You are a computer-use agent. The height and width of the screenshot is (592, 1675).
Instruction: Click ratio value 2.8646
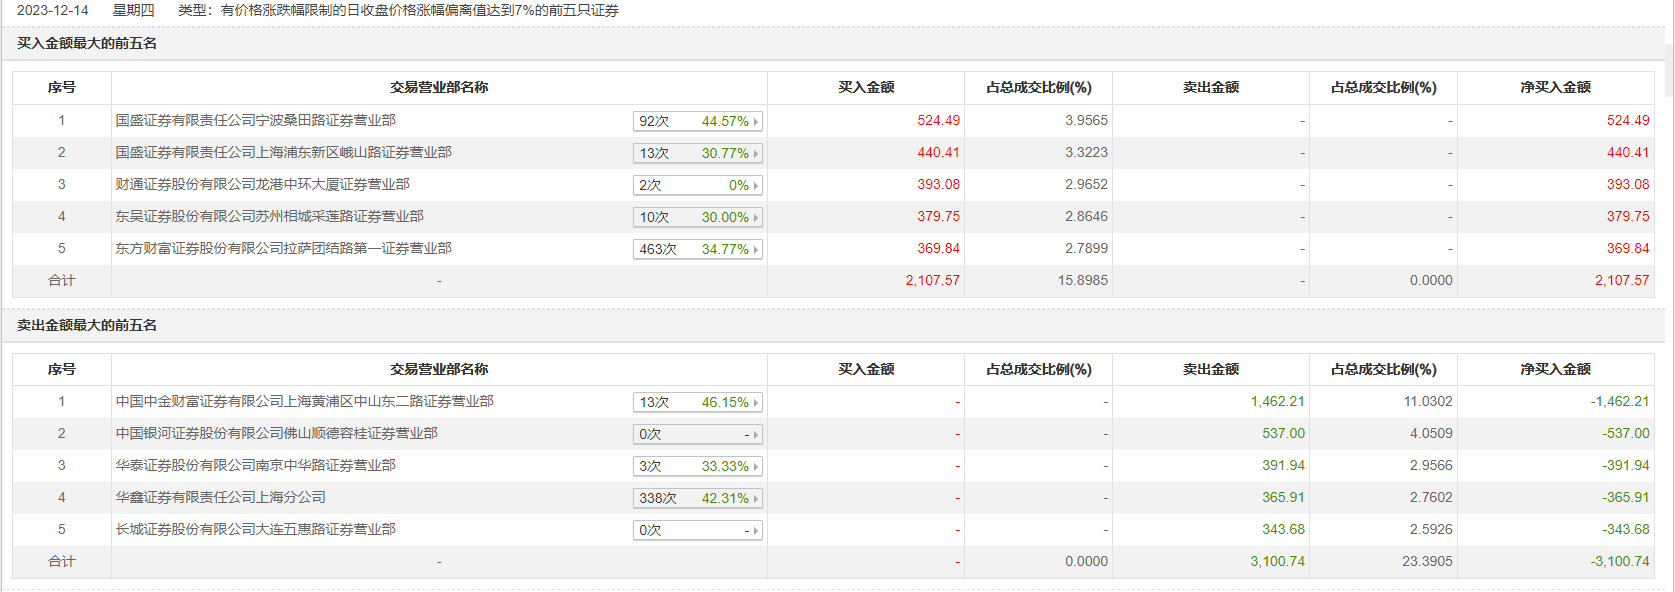pos(1086,216)
